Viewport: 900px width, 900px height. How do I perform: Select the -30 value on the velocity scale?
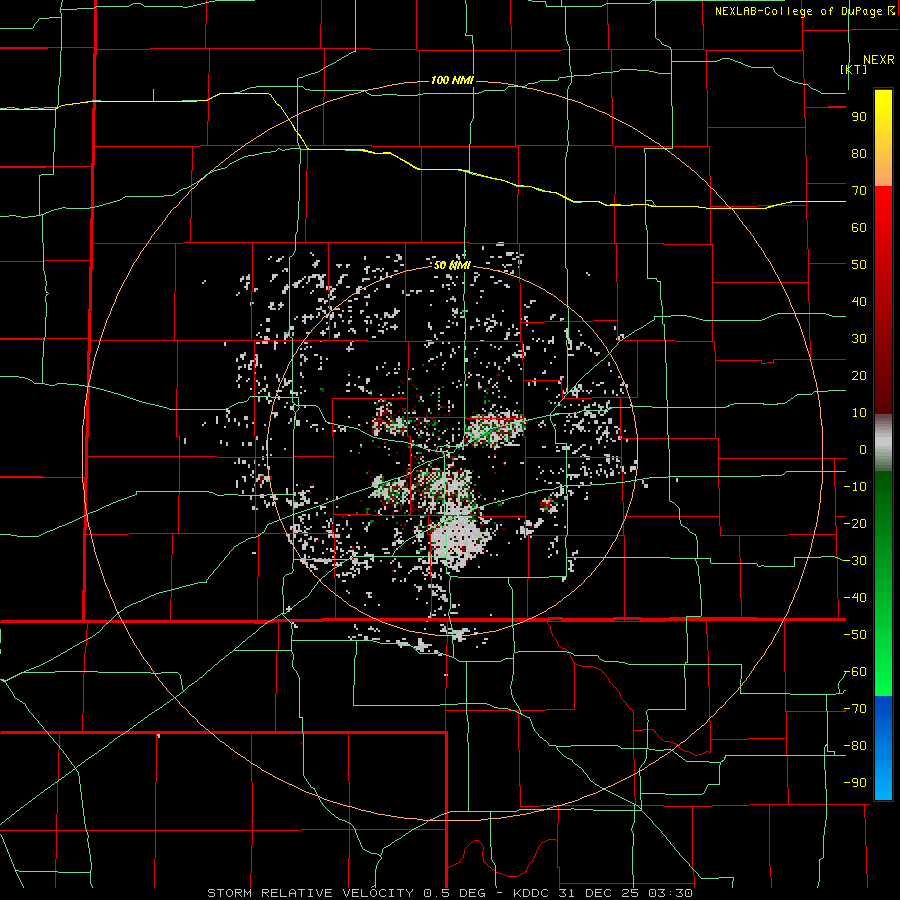[x=855, y=561]
